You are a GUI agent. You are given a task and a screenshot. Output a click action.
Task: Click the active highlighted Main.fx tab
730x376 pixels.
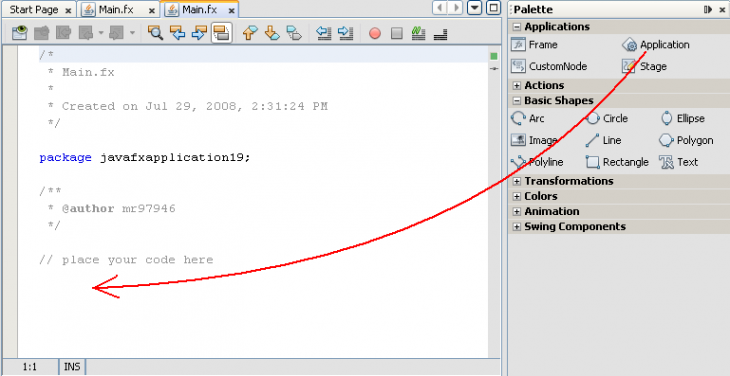(199, 10)
